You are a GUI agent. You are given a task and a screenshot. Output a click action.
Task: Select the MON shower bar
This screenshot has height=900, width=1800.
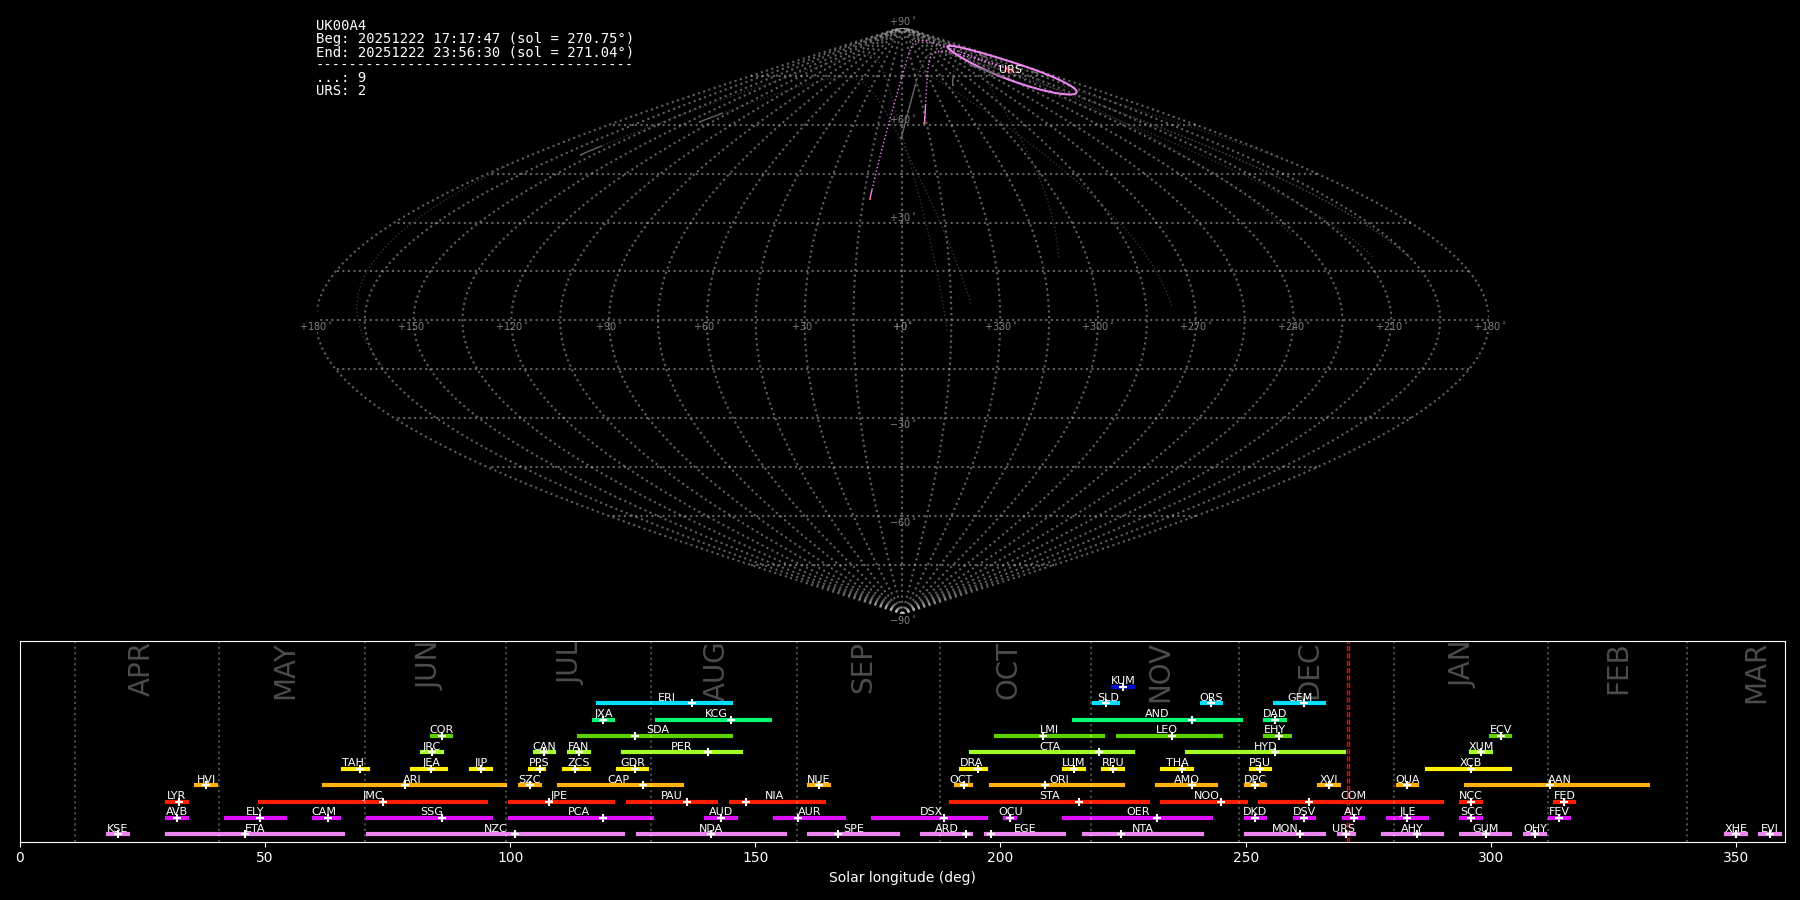[1285, 834]
